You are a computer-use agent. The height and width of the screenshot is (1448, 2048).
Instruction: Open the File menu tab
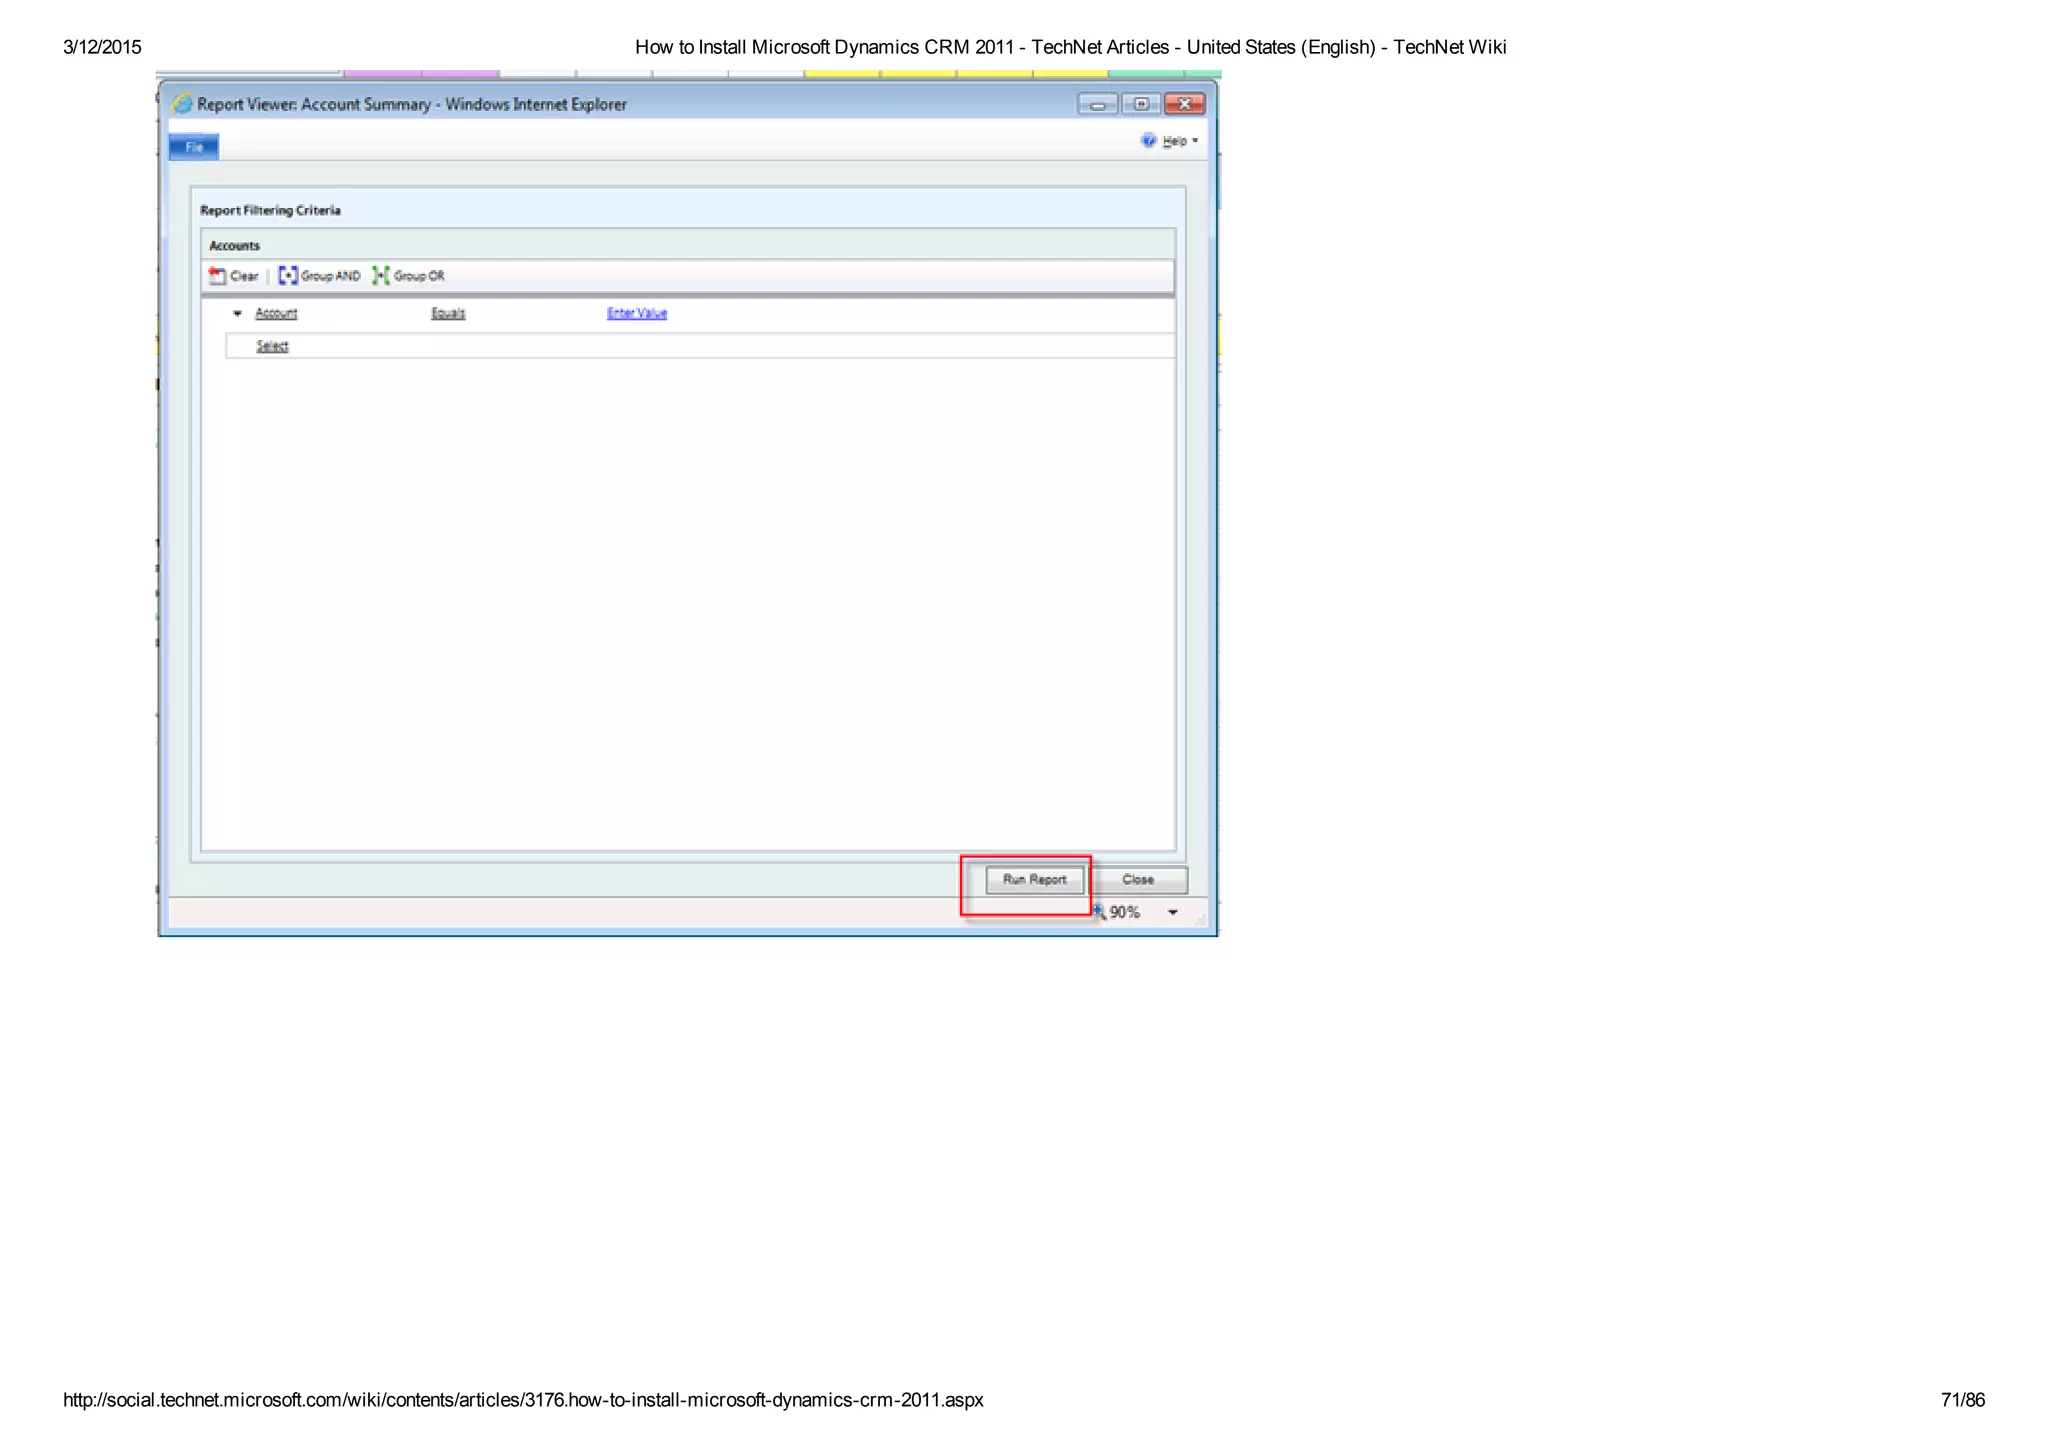pos(194,147)
